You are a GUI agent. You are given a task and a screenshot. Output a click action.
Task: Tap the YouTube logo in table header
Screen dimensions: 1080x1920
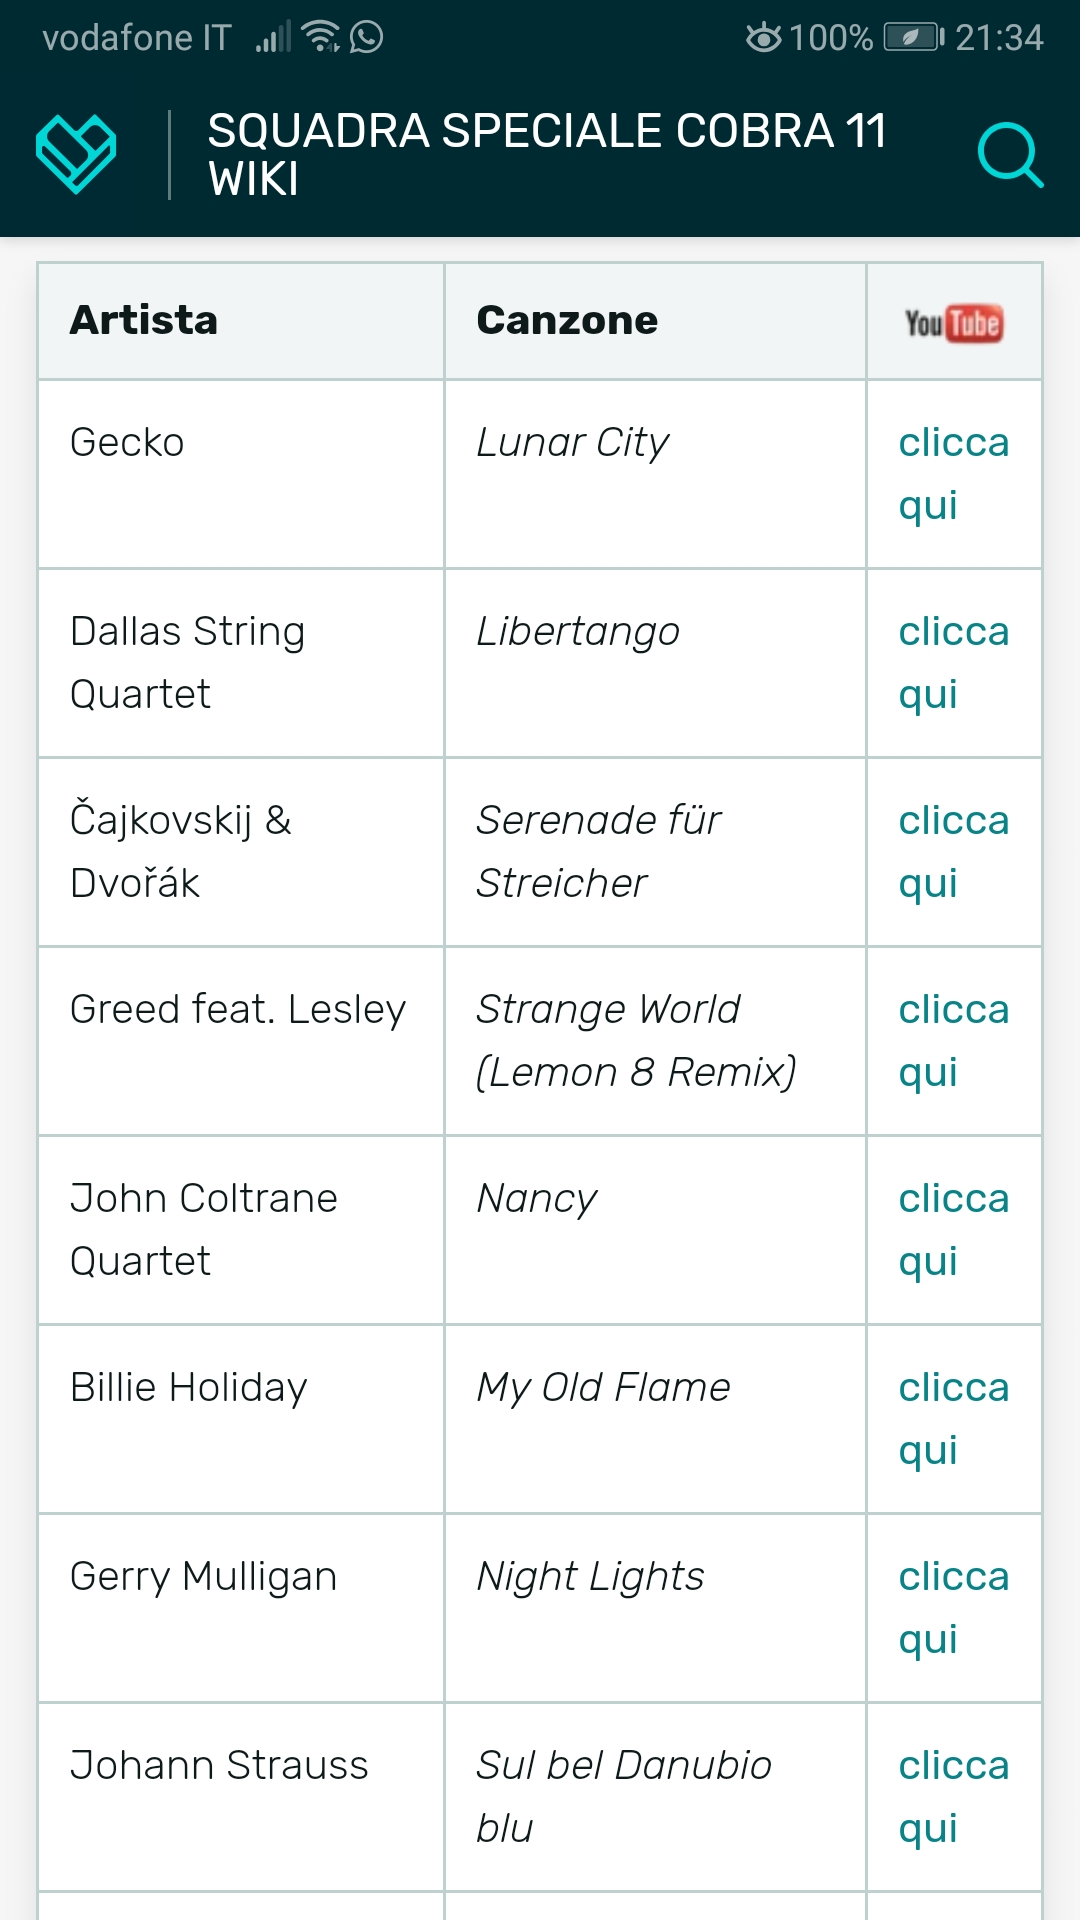(953, 322)
